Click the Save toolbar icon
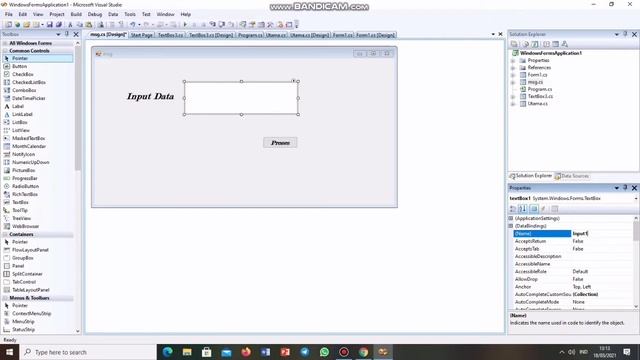This screenshot has width=640, height=360. point(50,24)
